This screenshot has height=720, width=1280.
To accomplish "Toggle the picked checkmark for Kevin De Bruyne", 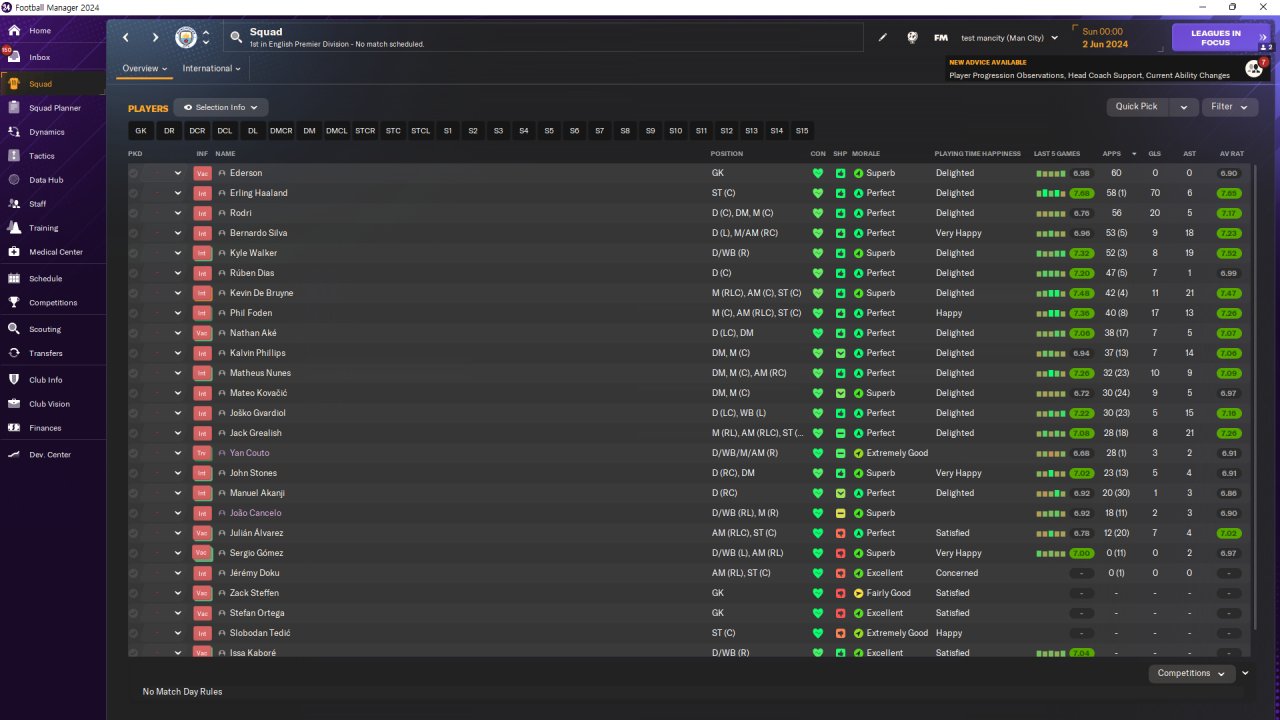I will click(x=134, y=293).
